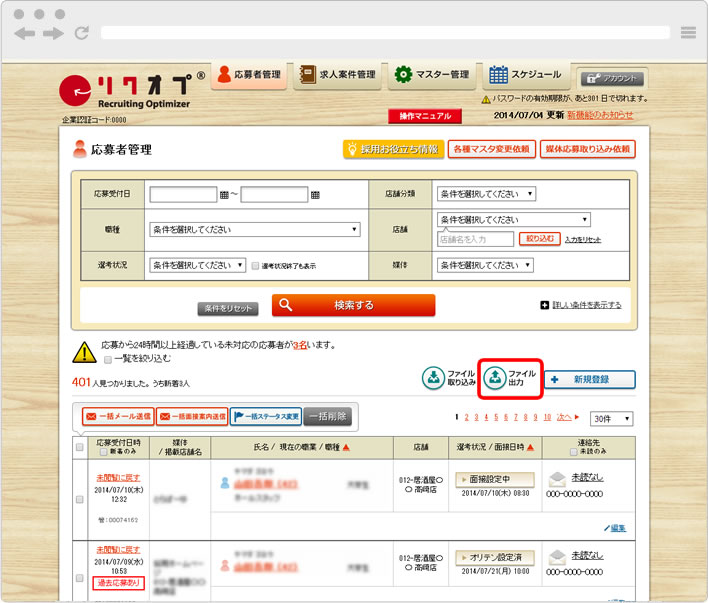The image size is (708, 603).
Task: Focus the 応募受付日 end date field
Action: [274, 195]
